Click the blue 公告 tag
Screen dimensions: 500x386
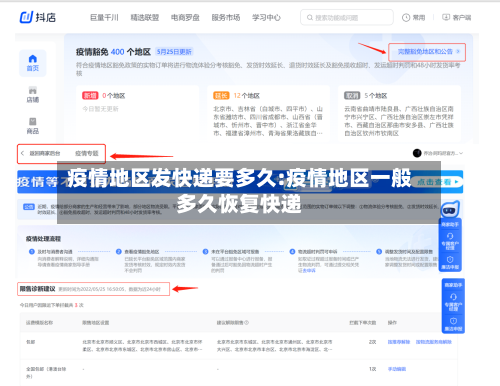click(29, 207)
